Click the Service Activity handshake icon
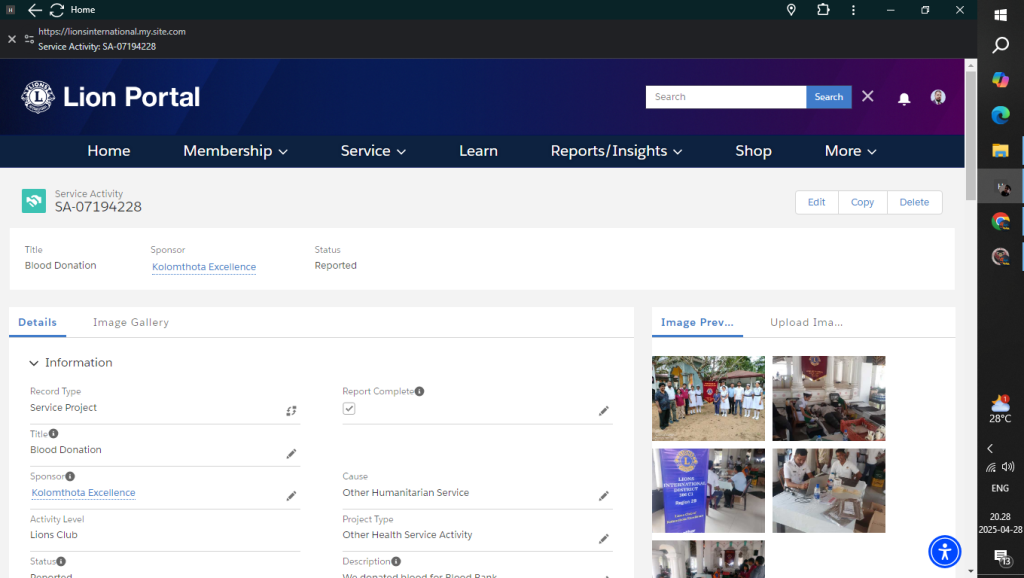Image resolution: width=1024 pixels, height=578 pixels. [x=34, y=201]
